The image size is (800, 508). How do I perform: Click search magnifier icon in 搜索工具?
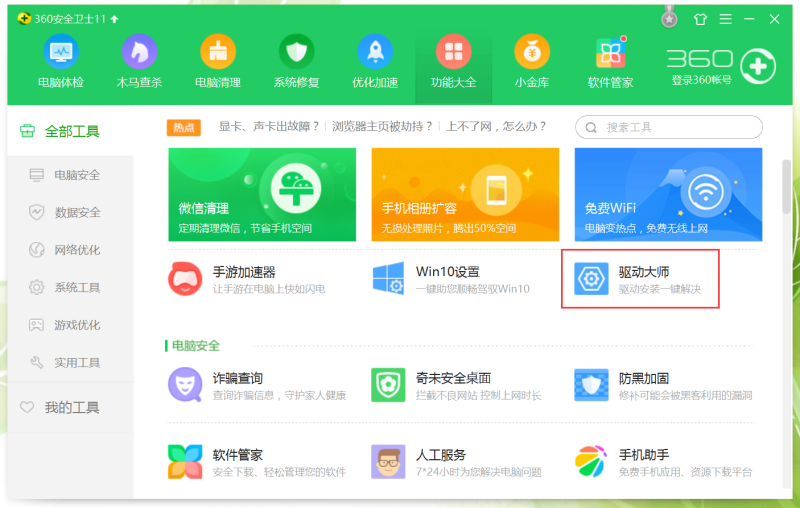click(x=591, y=128)
